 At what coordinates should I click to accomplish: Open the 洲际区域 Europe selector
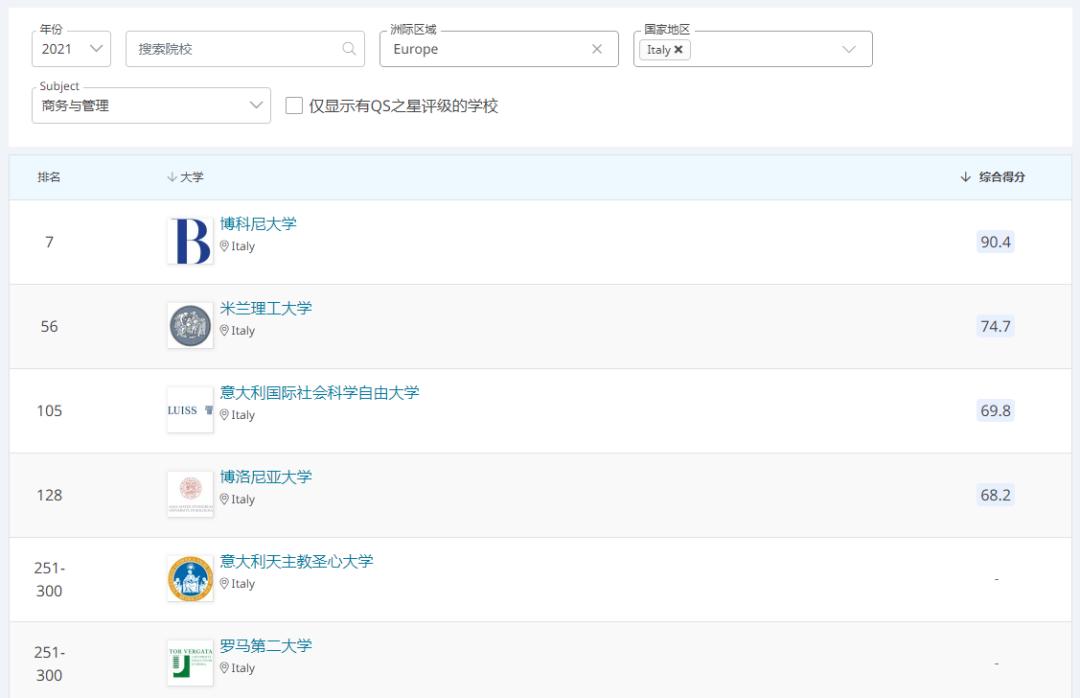[499, 49]
